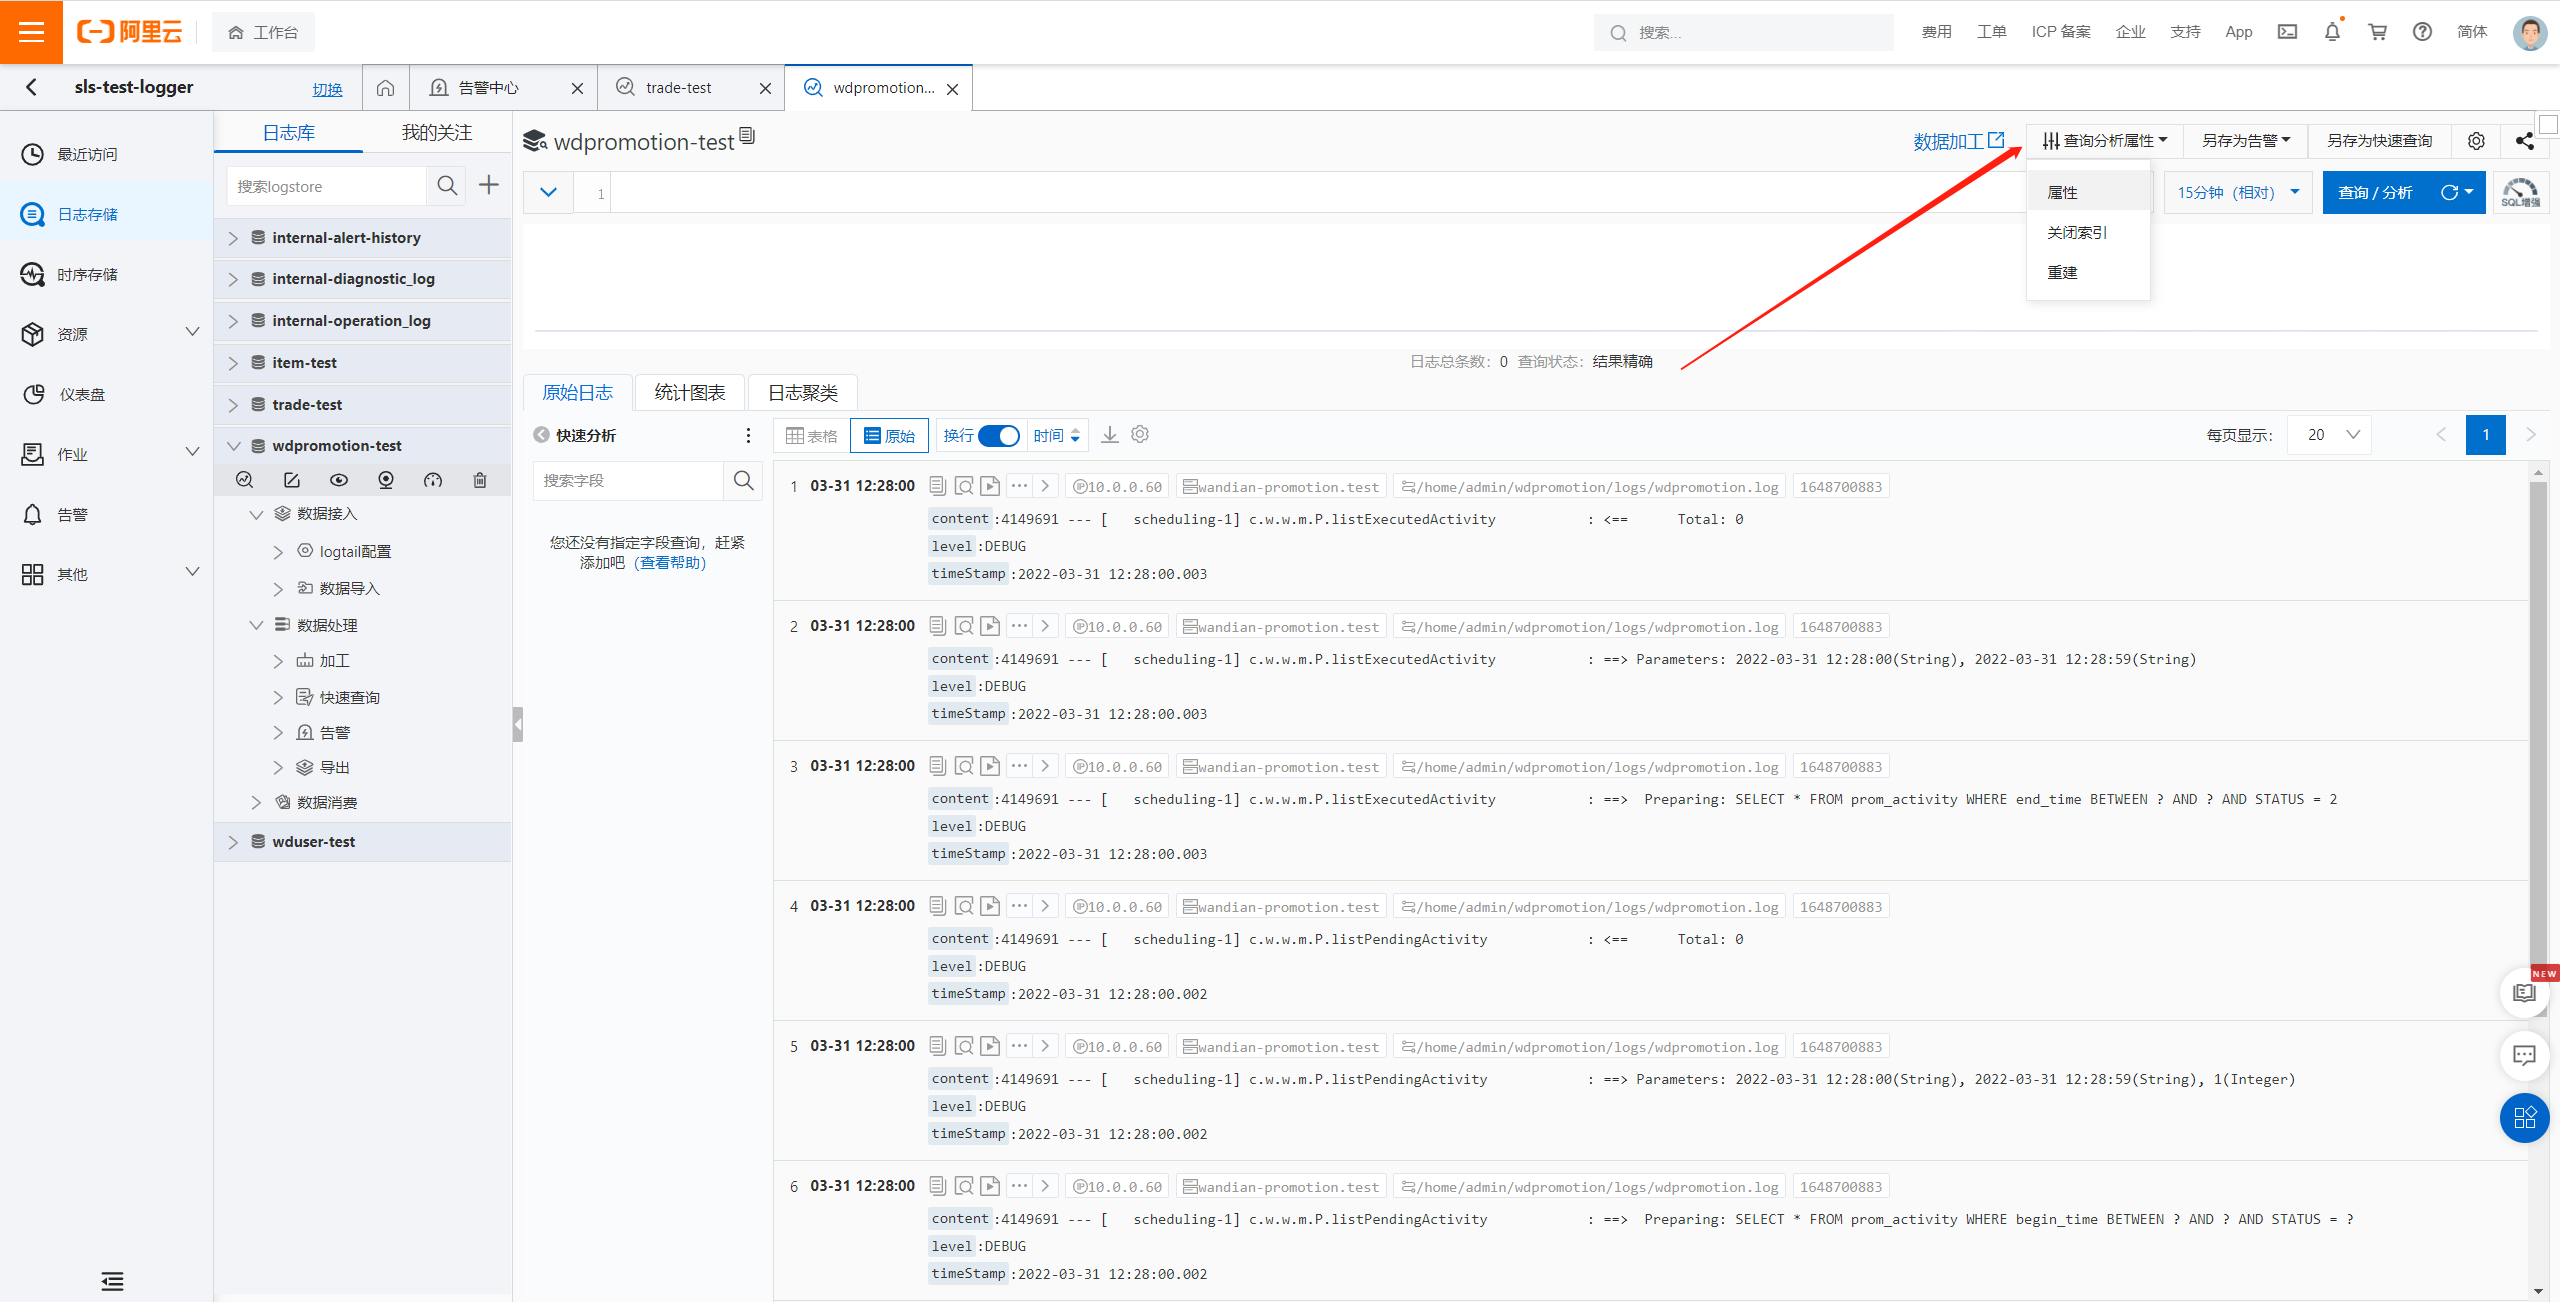The image size is (2560, 1302).
Task: Click the eye icon under wdpromotion-test
Action: pyautogui.click(x=339, y=480)
